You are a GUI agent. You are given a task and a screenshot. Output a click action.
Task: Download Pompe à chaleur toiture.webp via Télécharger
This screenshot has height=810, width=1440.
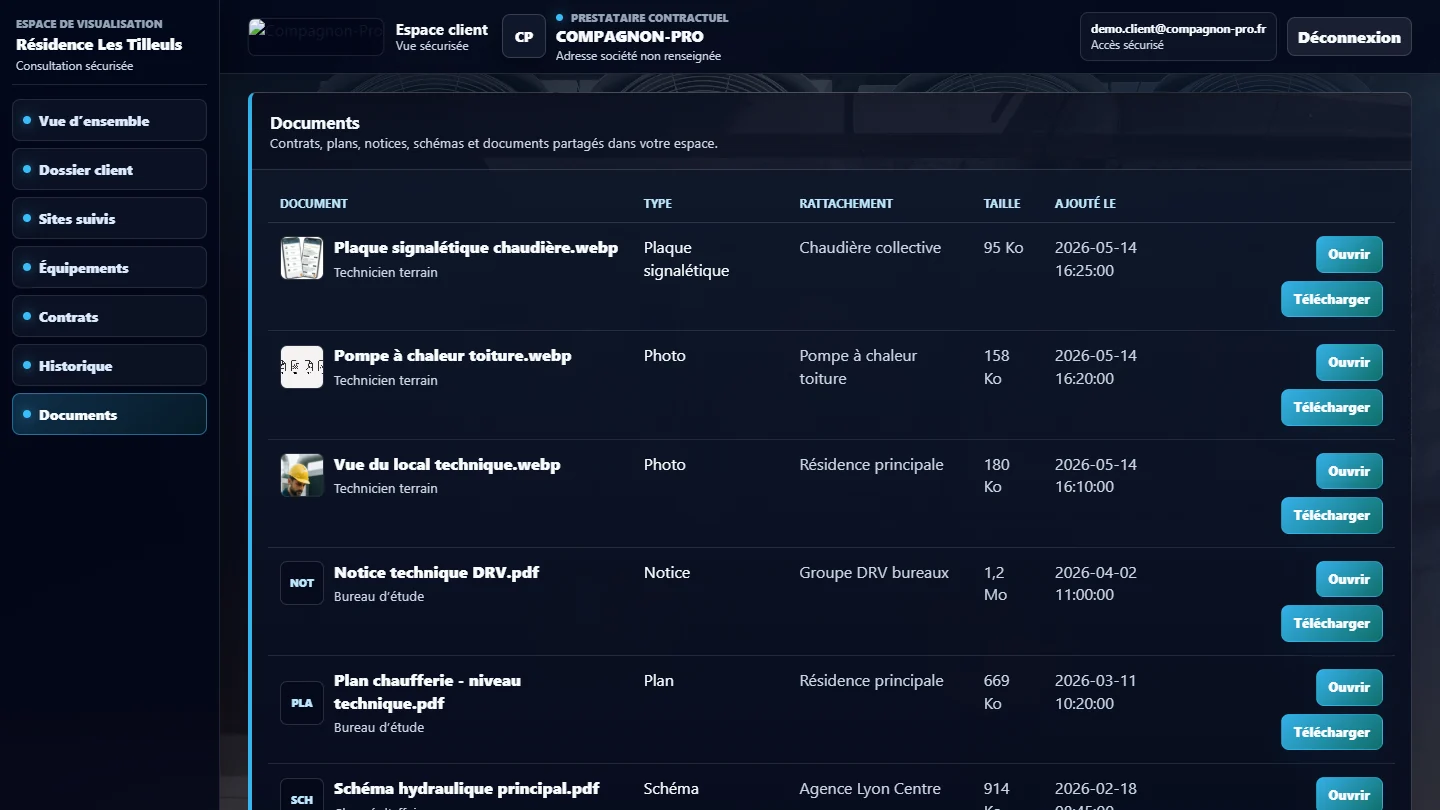(x=1332, y=407)
